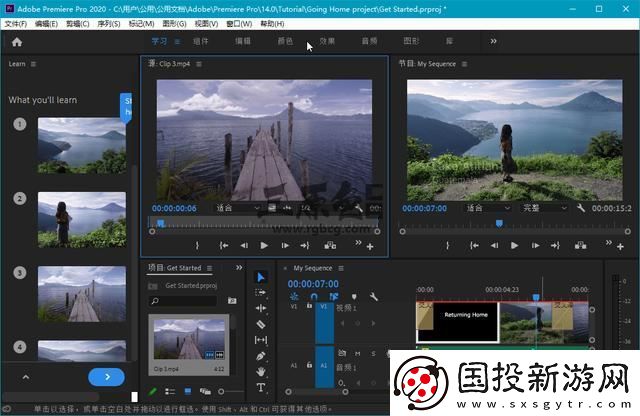This screenshot has height=416, width=640.
Task: Select the Razor tool
Action: tap(261, 324)
